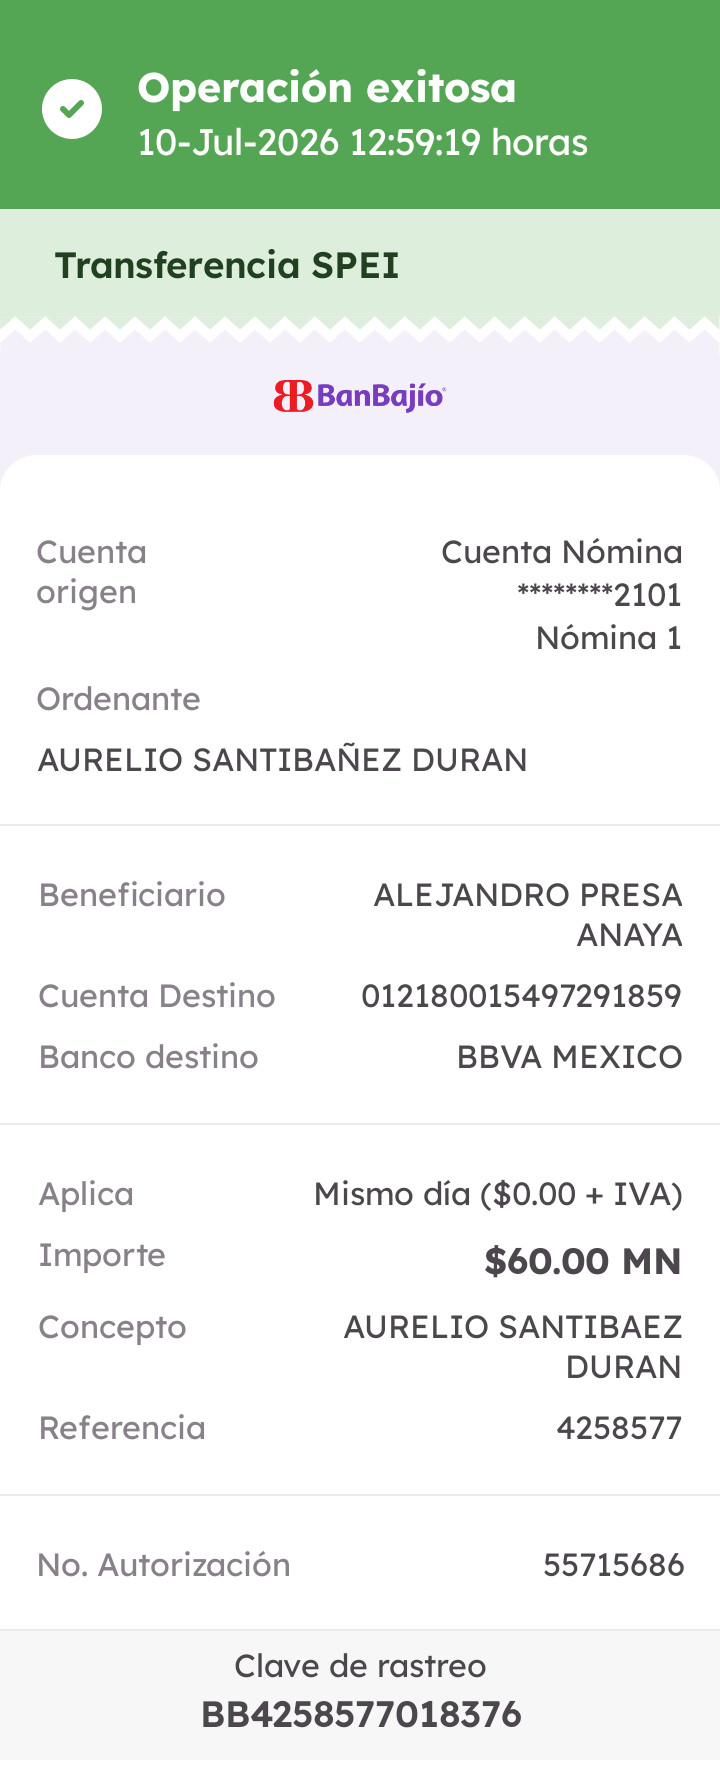This screenshot has width=720, height=1774.
Task: Click the Clave de rastreo label
Action: click(360, 1666)
